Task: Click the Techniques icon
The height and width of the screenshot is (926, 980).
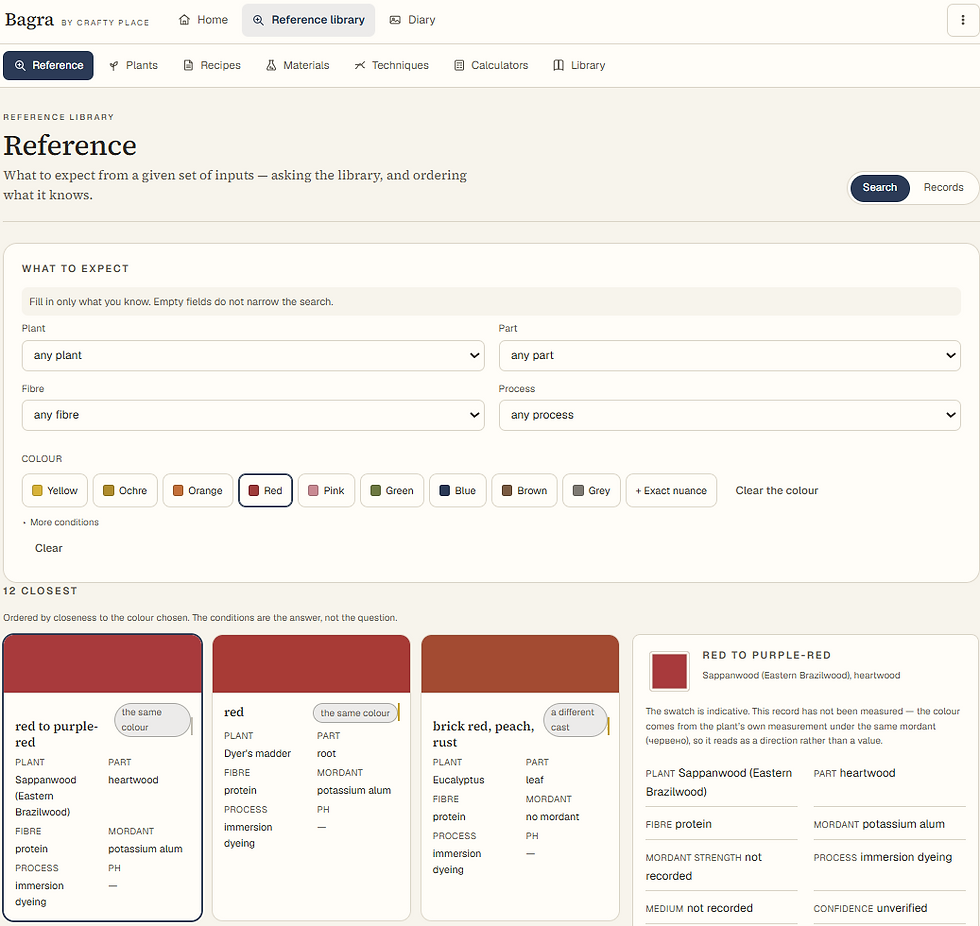Action: coord(359,66)
